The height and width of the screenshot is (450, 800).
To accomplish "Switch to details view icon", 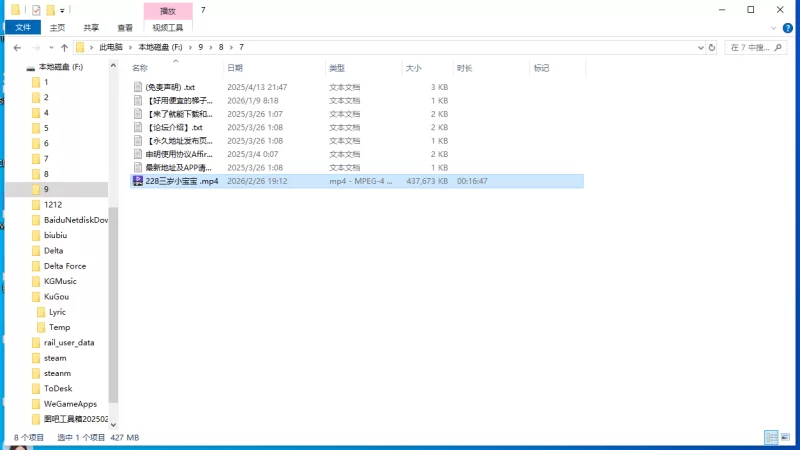I will click(x=771, y=437).
